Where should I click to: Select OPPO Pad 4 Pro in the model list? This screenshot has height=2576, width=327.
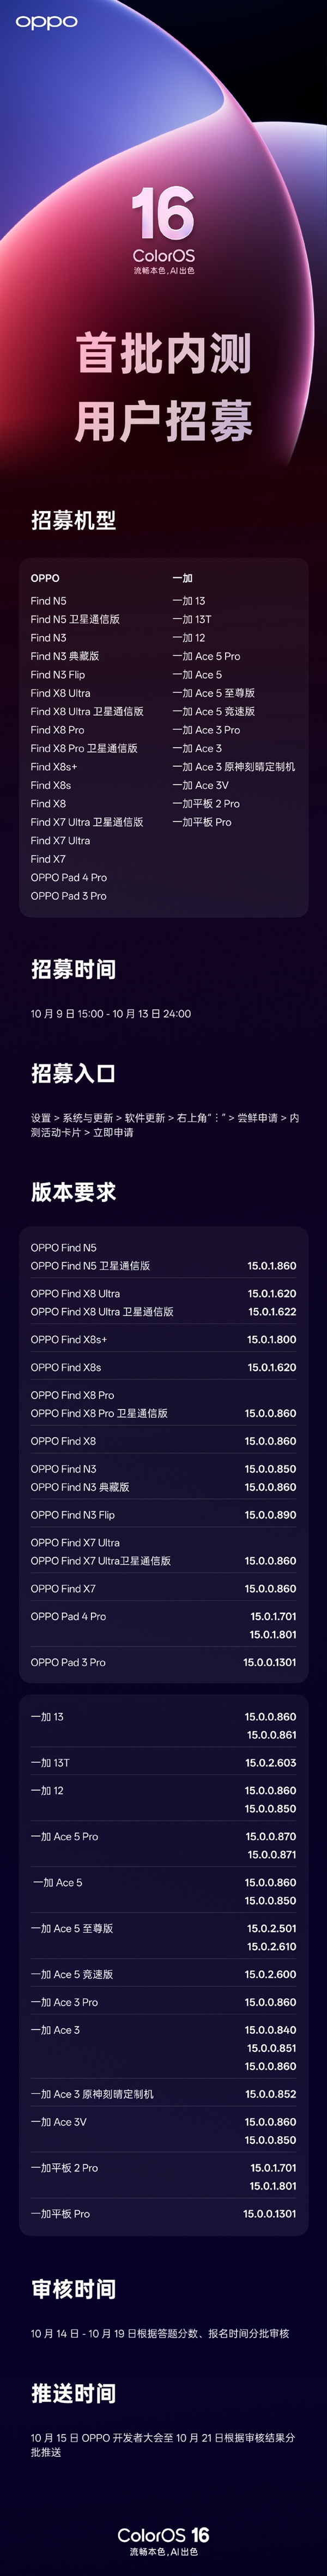[x=68, y=877]
